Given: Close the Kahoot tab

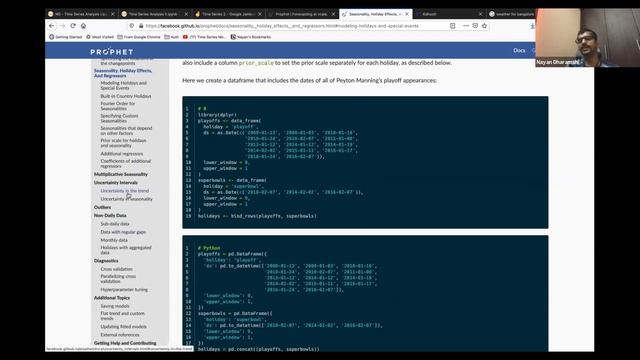Looking at the screenshot, I should 480,14.
